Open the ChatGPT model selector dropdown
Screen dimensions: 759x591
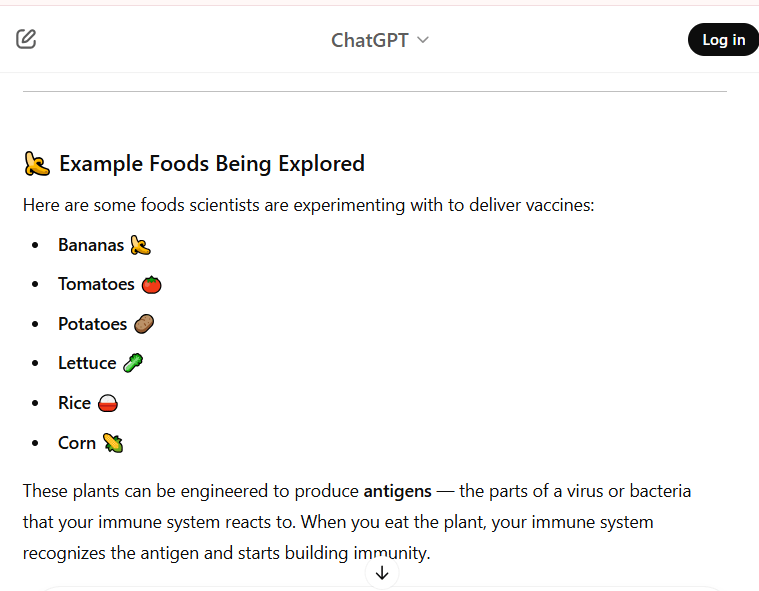pyautogui.click(x=370, y=40)
